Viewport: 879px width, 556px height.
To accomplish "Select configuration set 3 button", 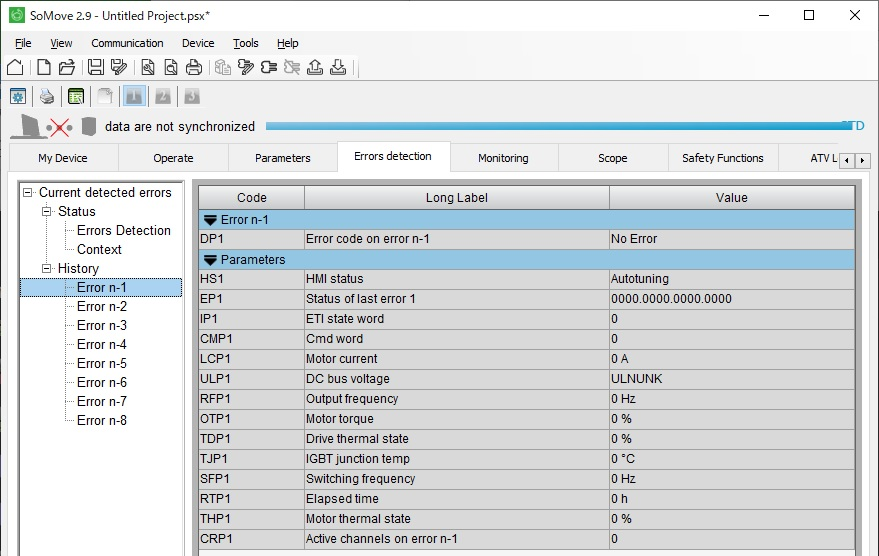I will (x=192, y=96).
